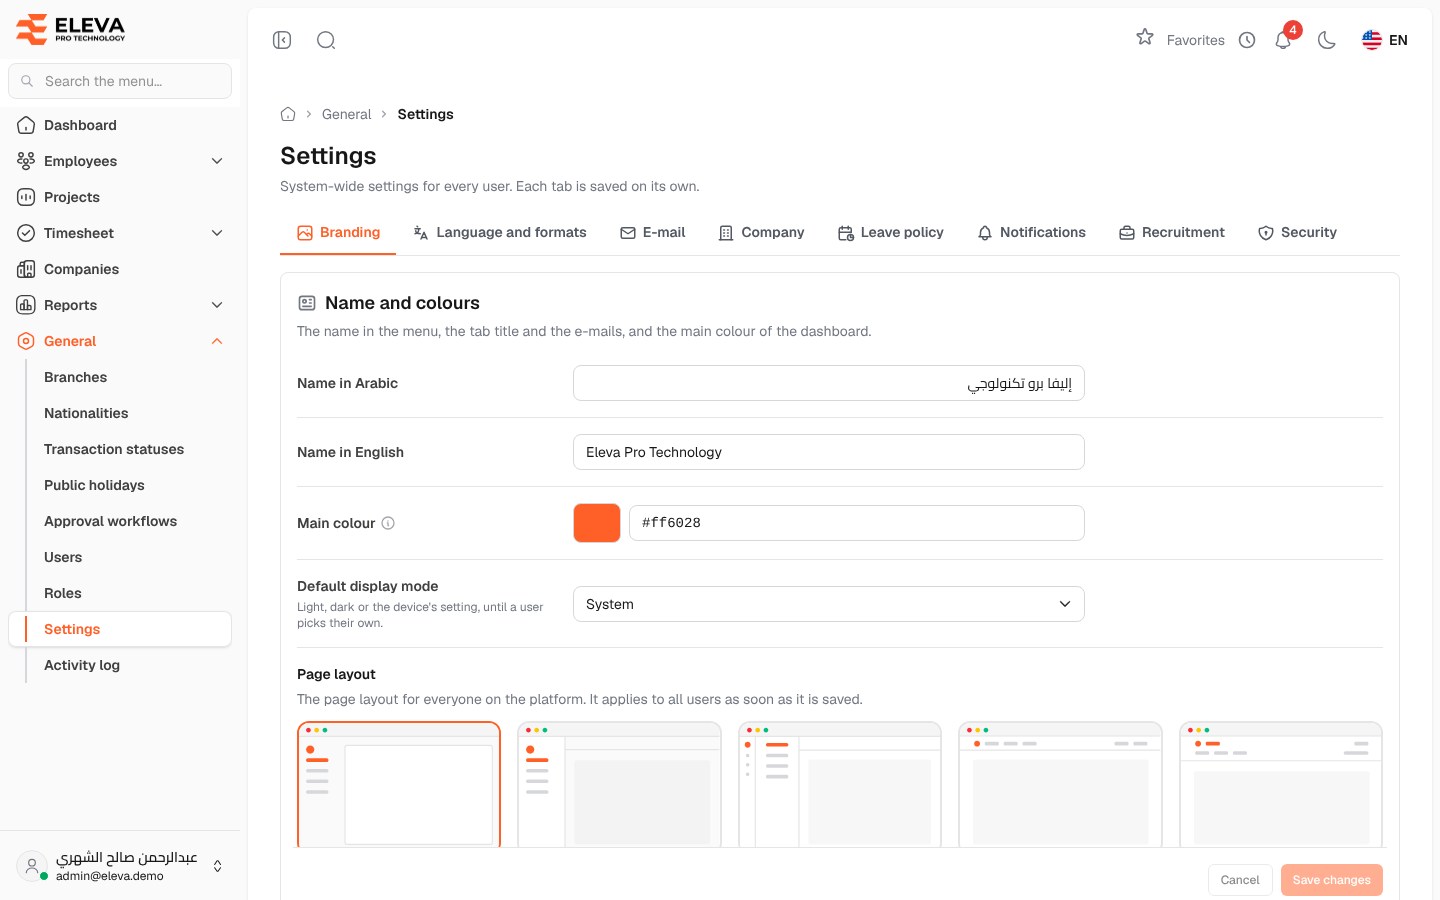Click the user avatar at sidebar bottom

point(32,866)
